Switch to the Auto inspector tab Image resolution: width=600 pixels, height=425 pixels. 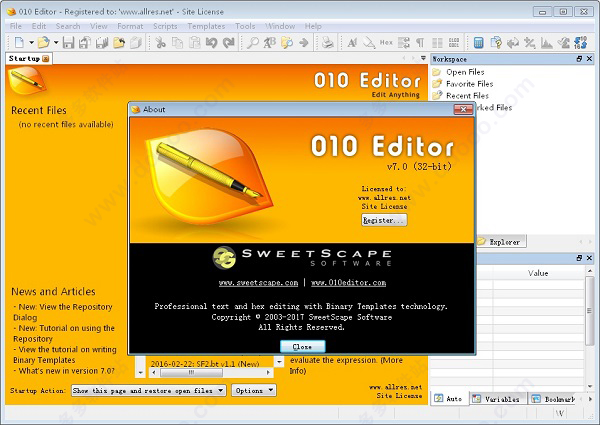click(449, 399)
